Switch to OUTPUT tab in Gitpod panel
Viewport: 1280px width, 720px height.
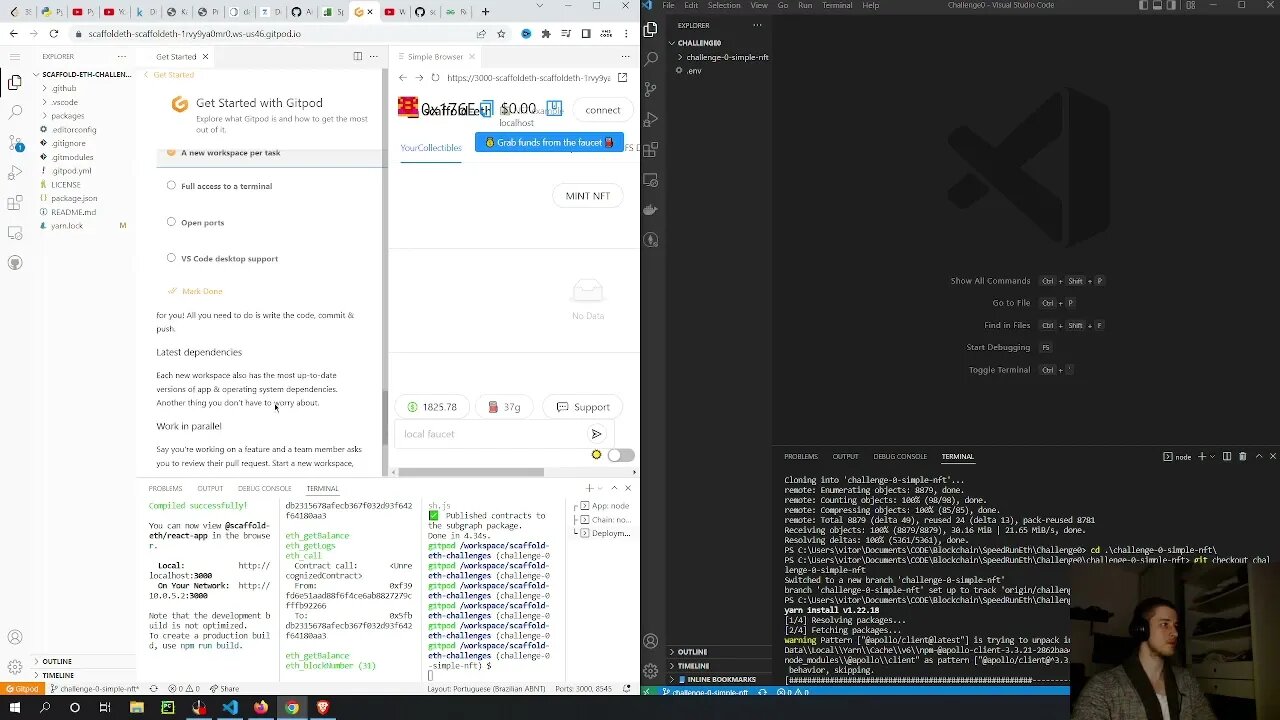[210, 488]
